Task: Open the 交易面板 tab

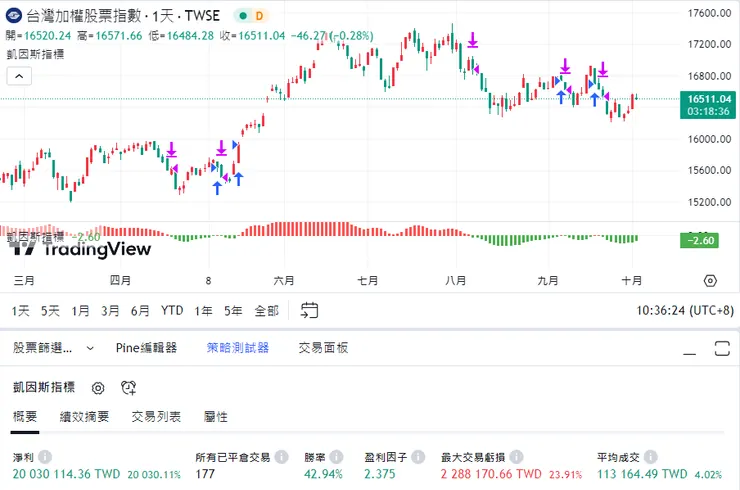Action: [x=323, y=348]
